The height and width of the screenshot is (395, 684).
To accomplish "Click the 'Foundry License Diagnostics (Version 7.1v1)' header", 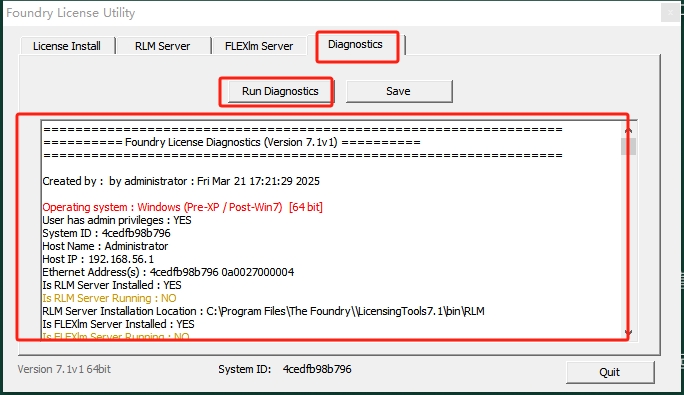I will [231, 142].
